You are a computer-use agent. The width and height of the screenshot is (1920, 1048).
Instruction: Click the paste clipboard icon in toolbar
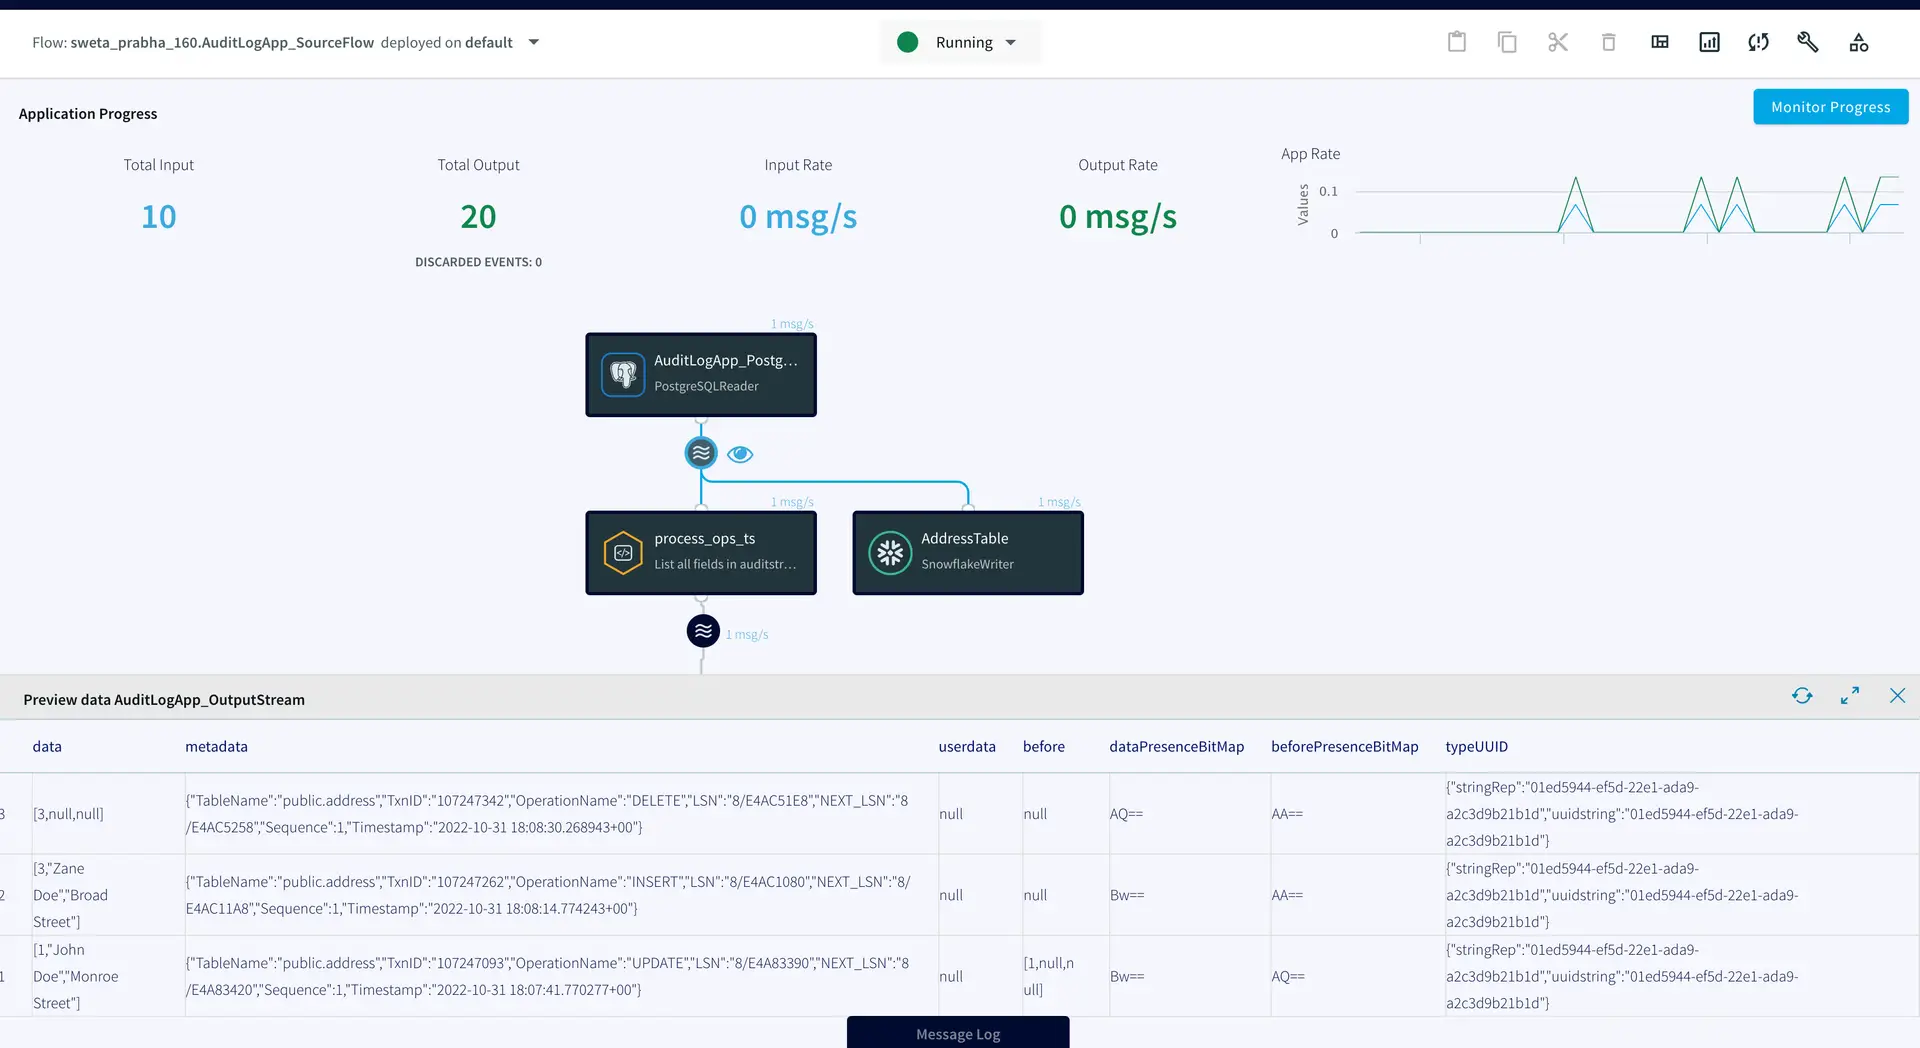[1457, 42]
